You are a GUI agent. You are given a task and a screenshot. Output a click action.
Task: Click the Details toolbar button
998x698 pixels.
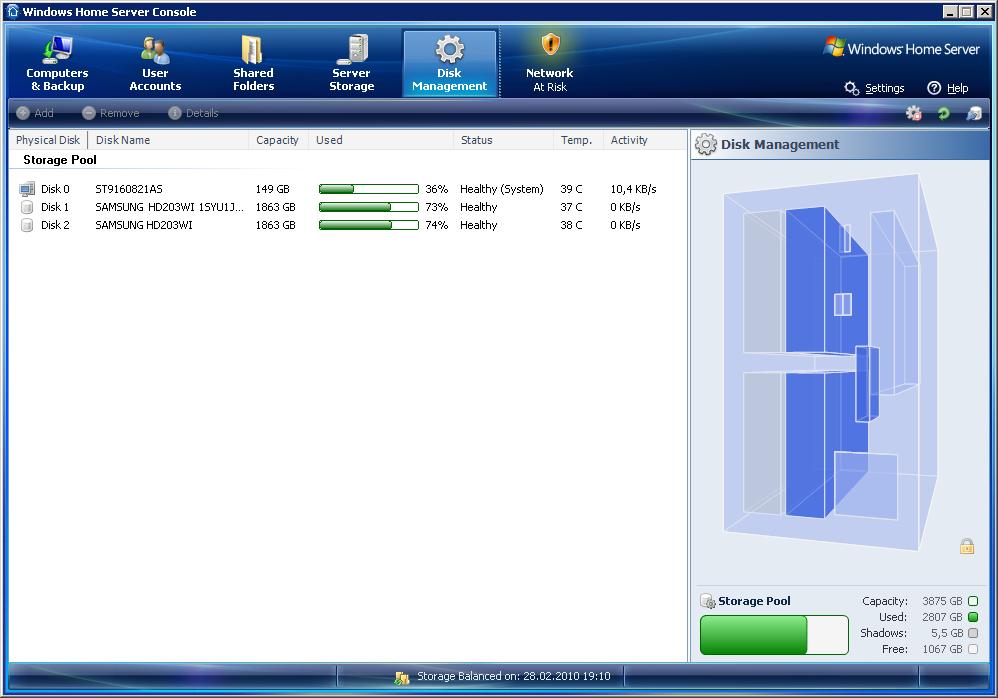pos(193,113)
